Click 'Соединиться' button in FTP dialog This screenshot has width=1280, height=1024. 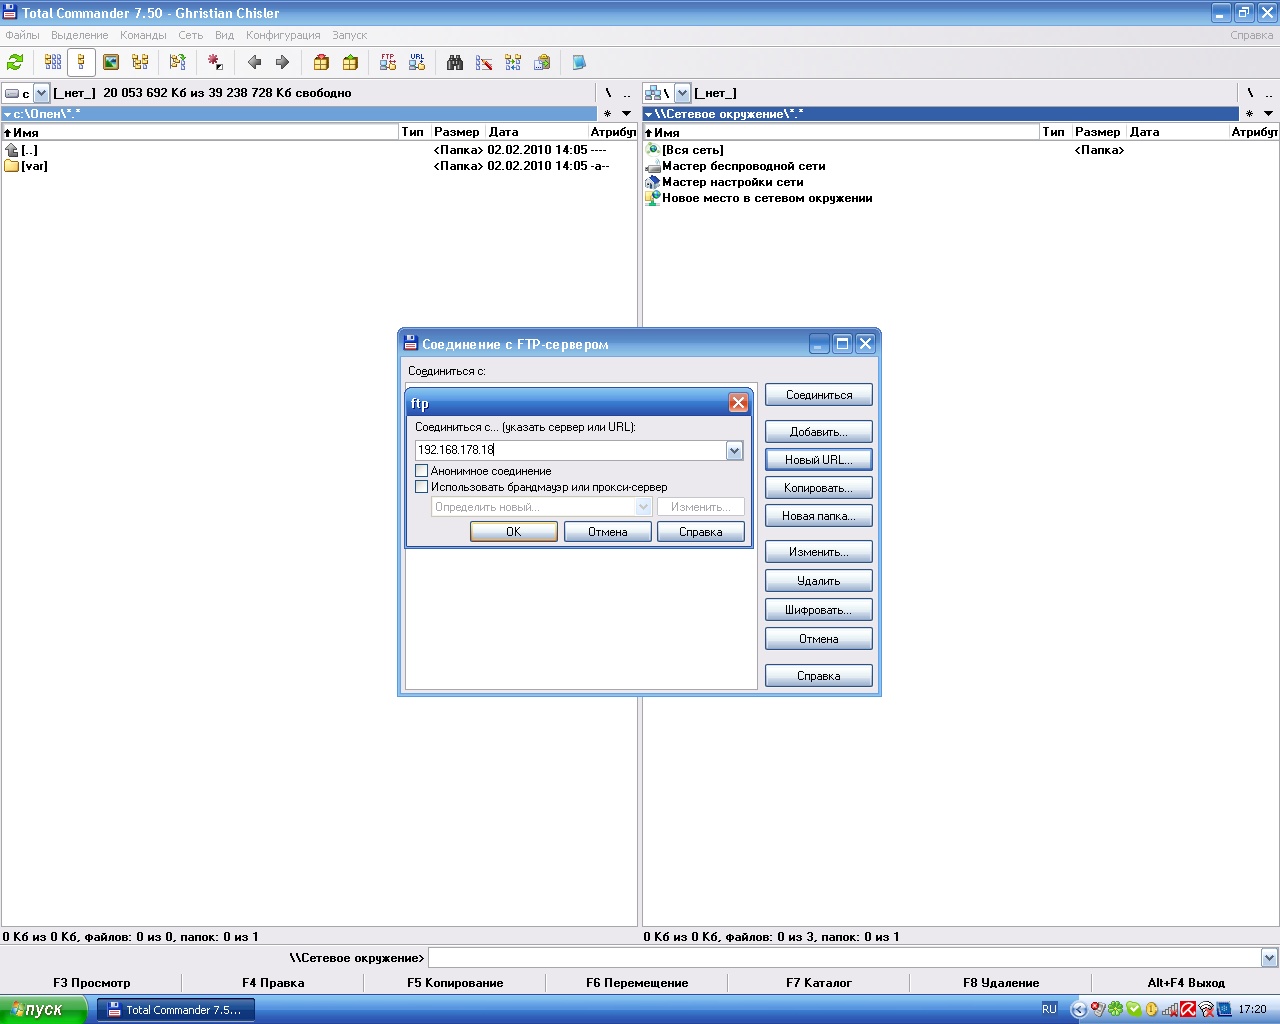(x=819, y=395)
